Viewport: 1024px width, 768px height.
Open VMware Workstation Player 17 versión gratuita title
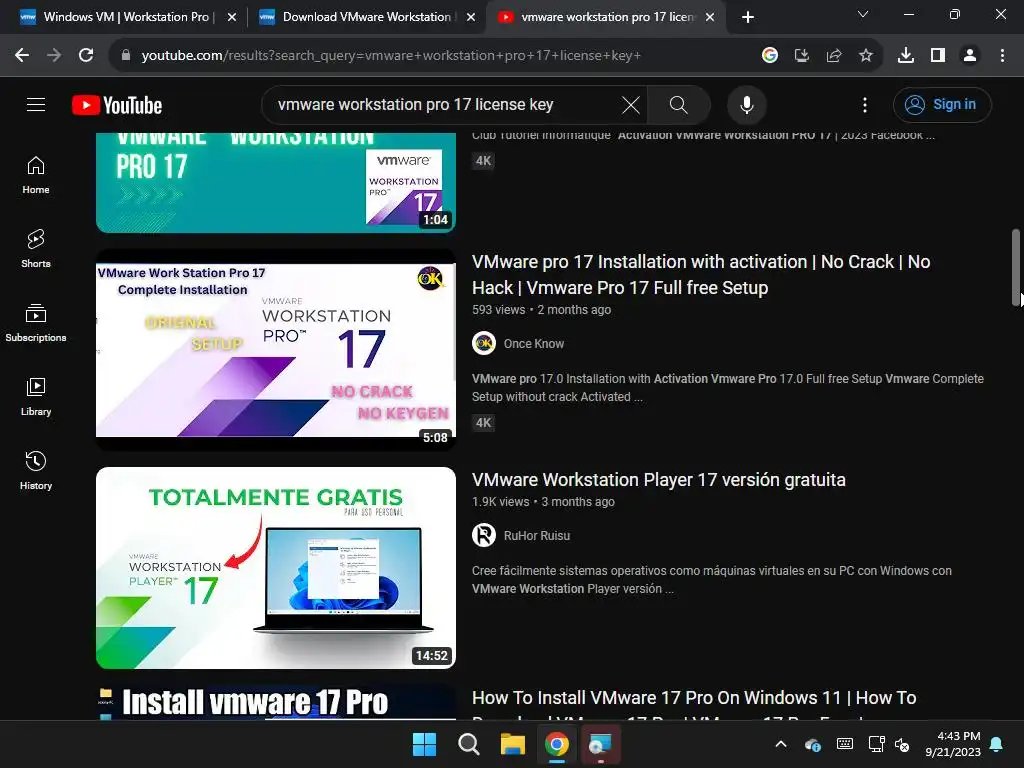[658, 480]
